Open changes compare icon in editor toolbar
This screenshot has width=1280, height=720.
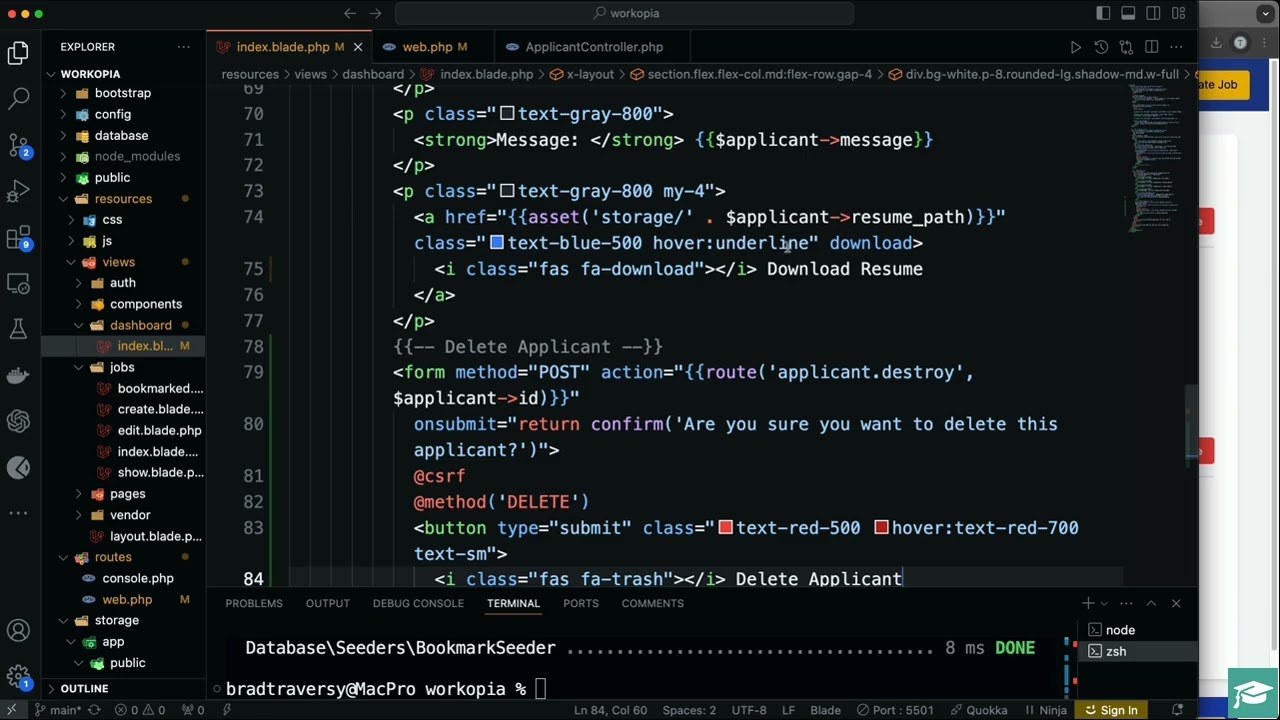point(1126,47)
